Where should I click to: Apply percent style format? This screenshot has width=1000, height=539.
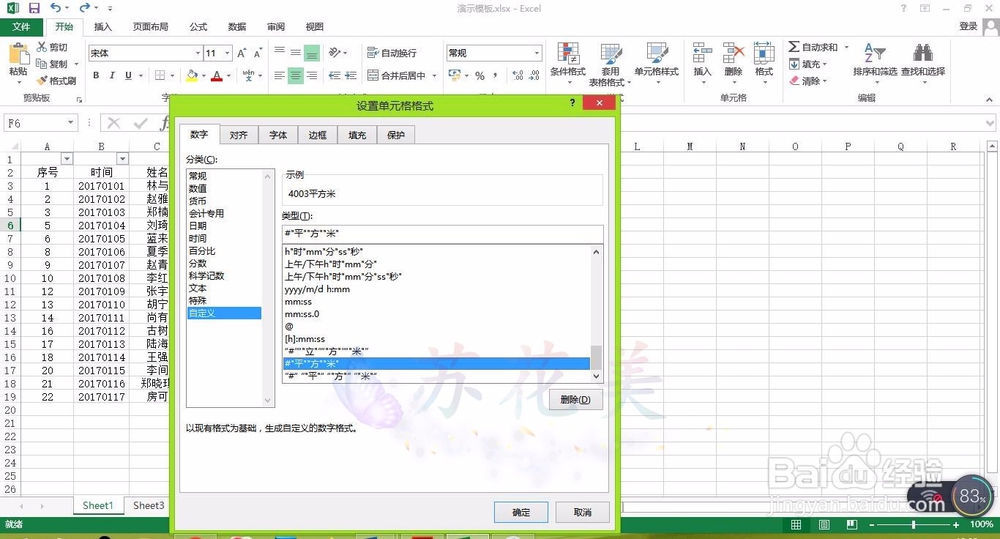pyautogui.click(x=480, y=75)
